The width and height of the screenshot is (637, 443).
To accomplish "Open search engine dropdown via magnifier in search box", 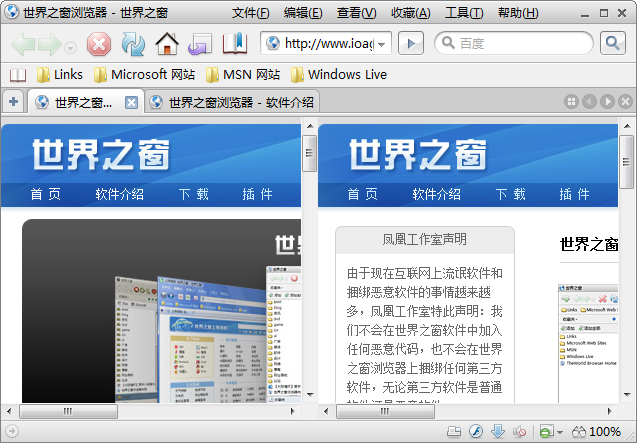I will [448, 43].
